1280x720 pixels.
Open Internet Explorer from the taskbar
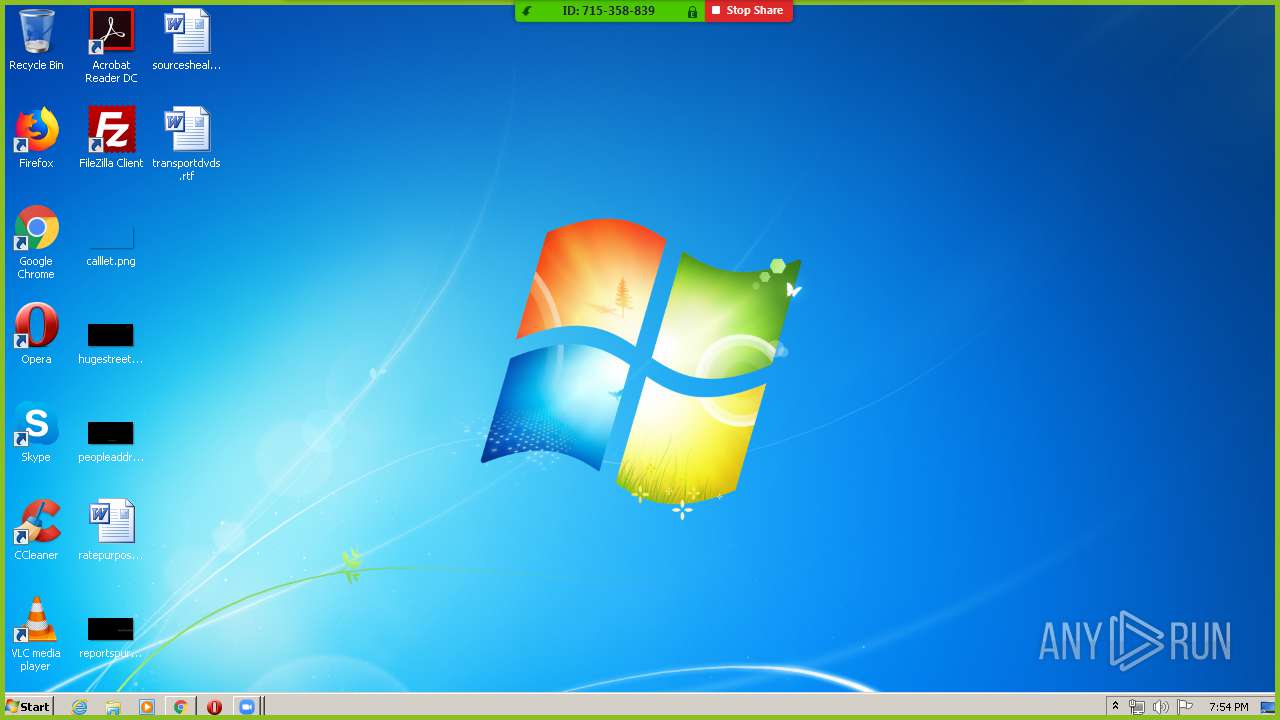pos(80,707)
